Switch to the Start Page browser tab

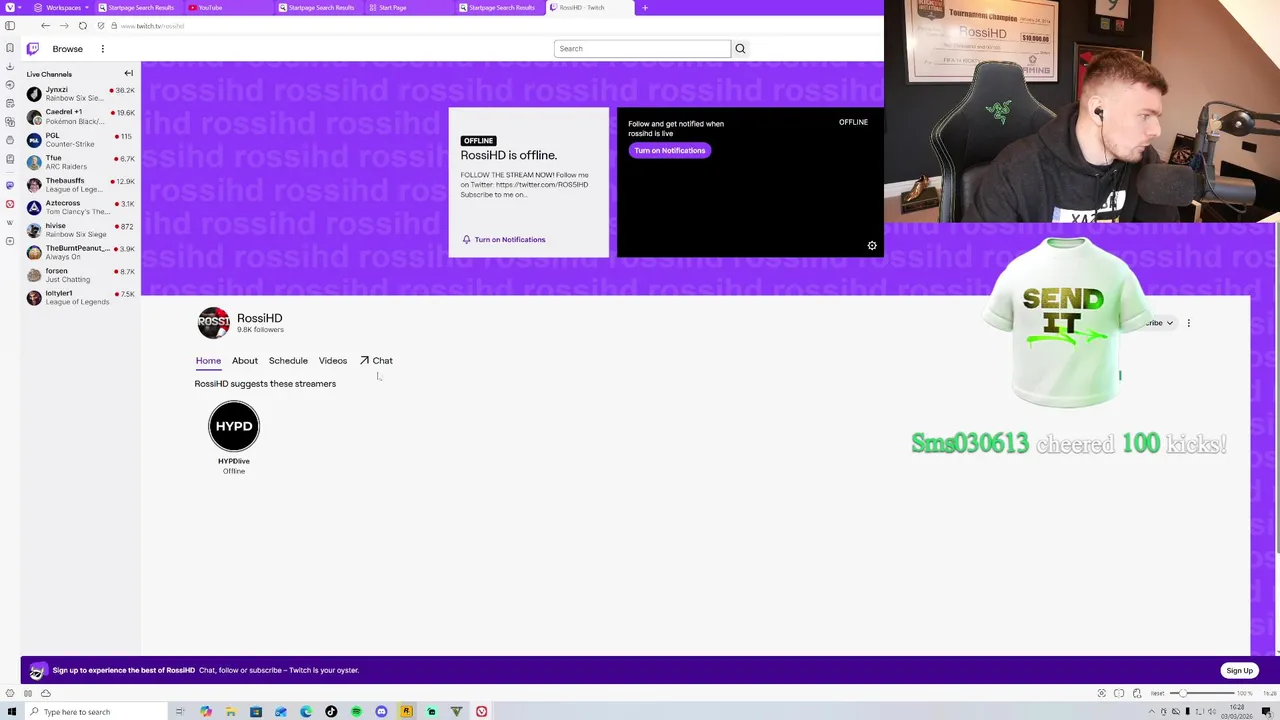[410, 7]
